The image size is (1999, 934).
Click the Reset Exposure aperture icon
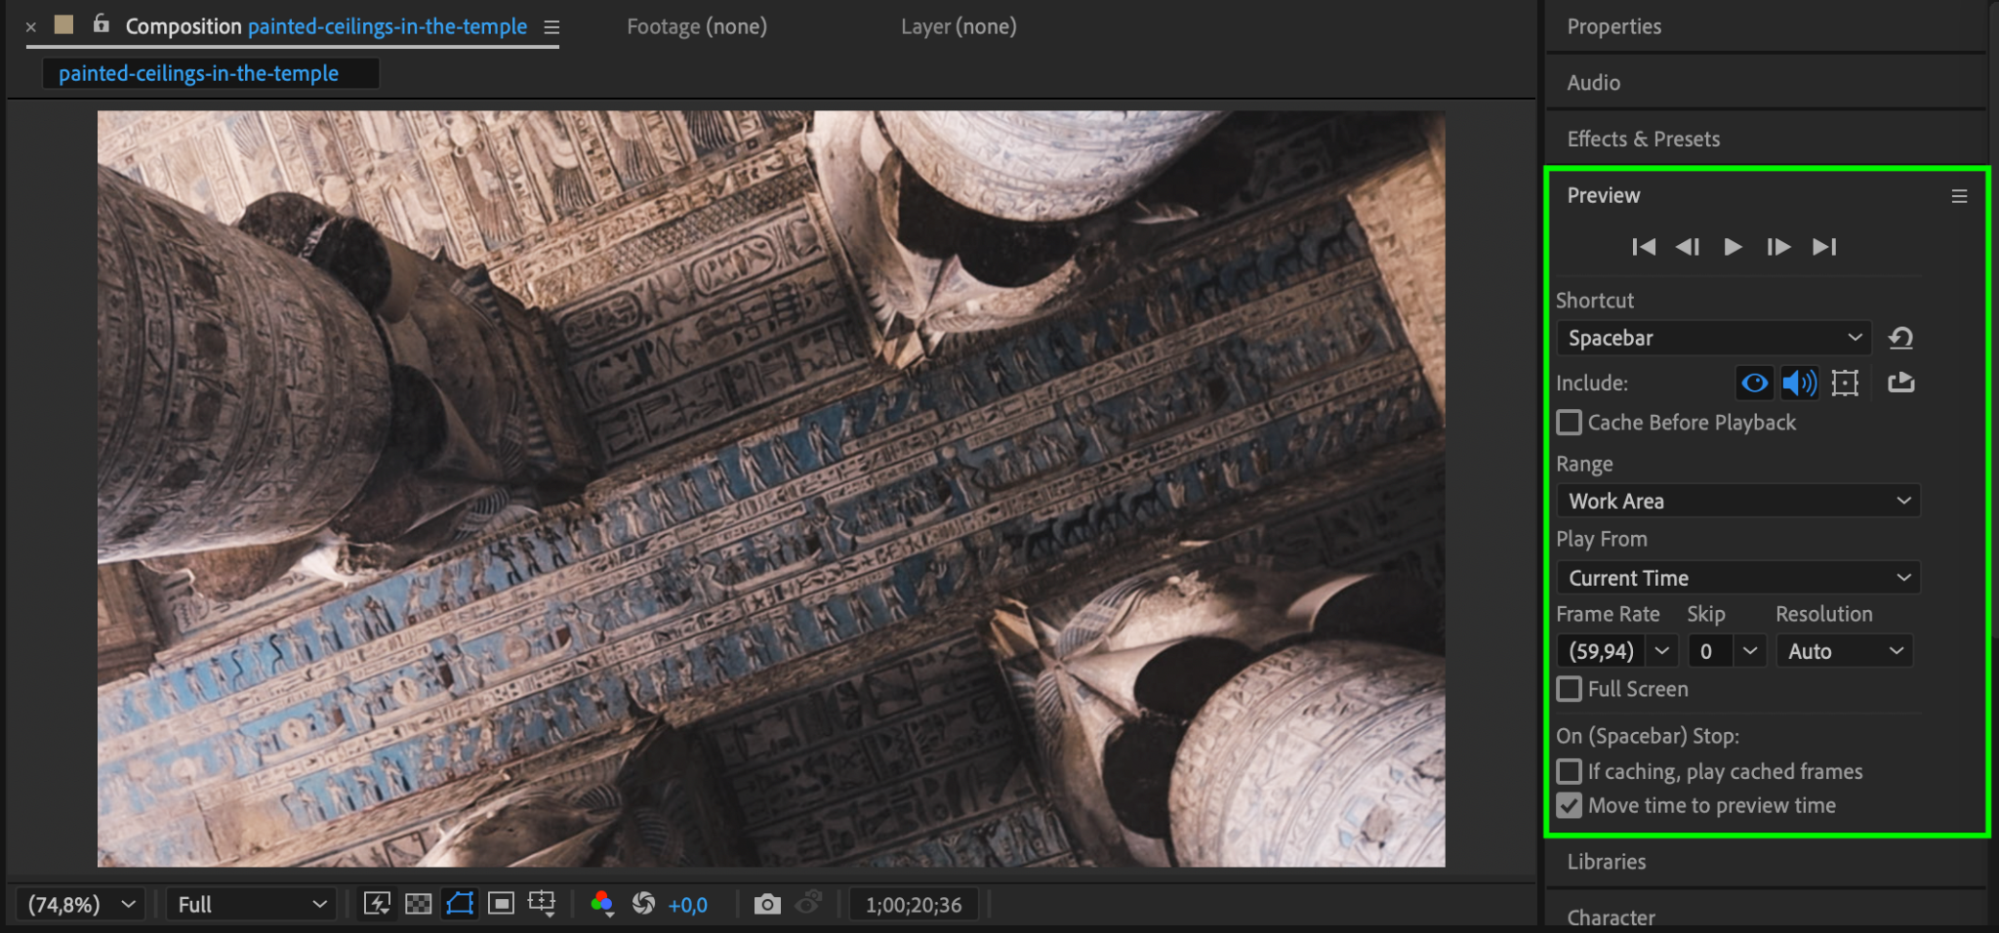(x=643, y=904)
